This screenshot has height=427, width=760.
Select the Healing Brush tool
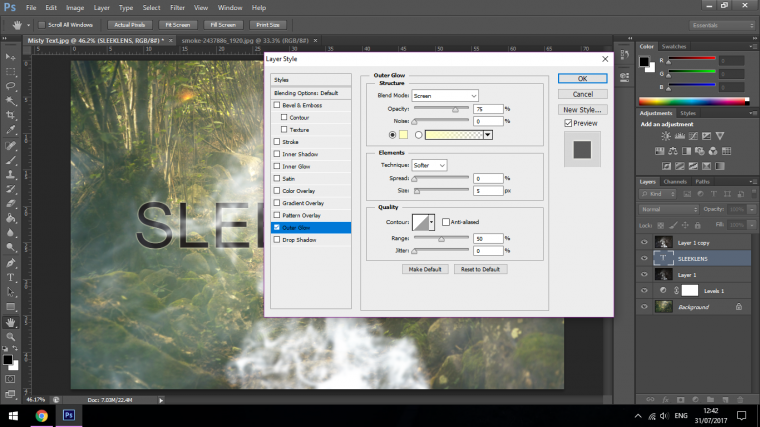pyautogui.click(x=10, y=145)
